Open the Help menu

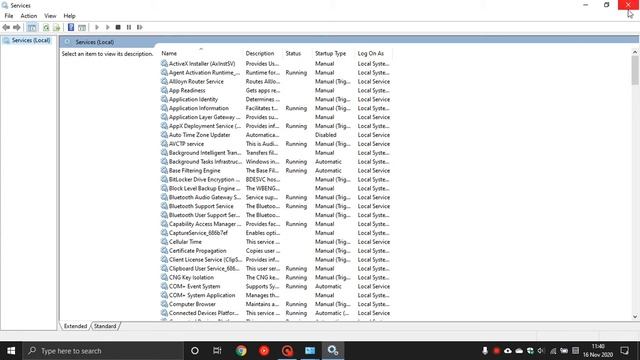[69, 16]
